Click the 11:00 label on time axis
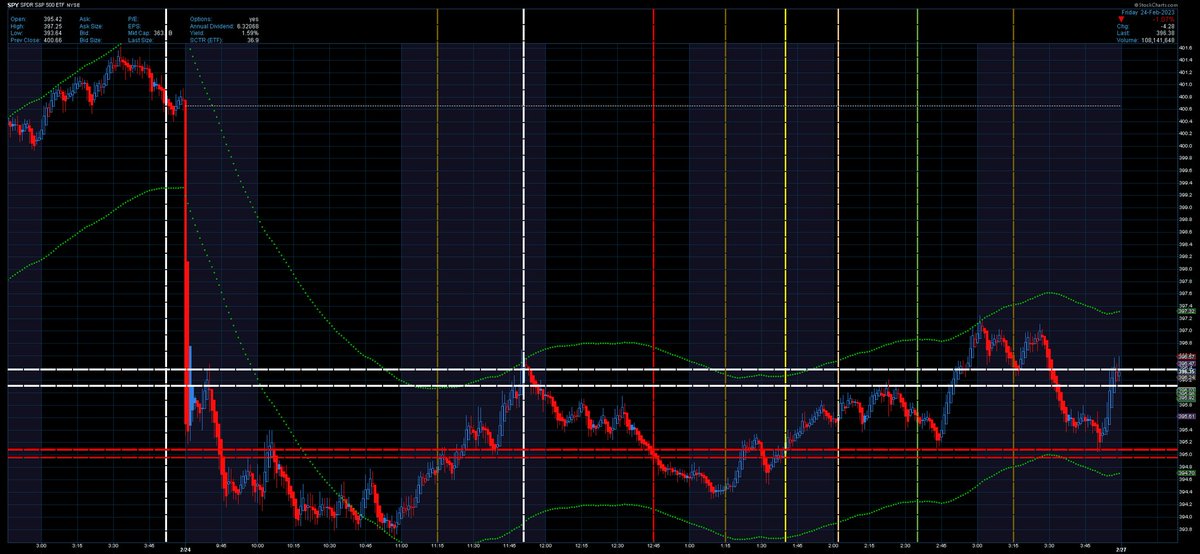This screenshot has height=554, width=1200. coord(401,548)
